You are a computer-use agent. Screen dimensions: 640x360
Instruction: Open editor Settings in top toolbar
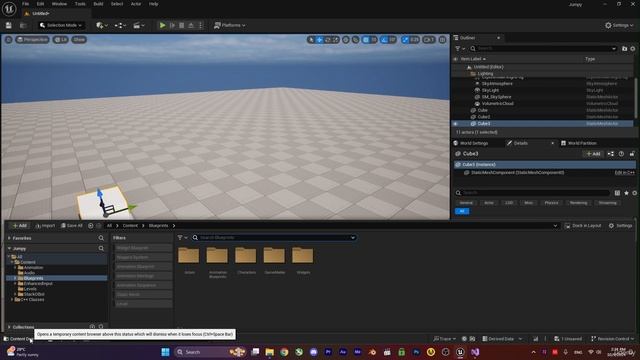(619, 25)
